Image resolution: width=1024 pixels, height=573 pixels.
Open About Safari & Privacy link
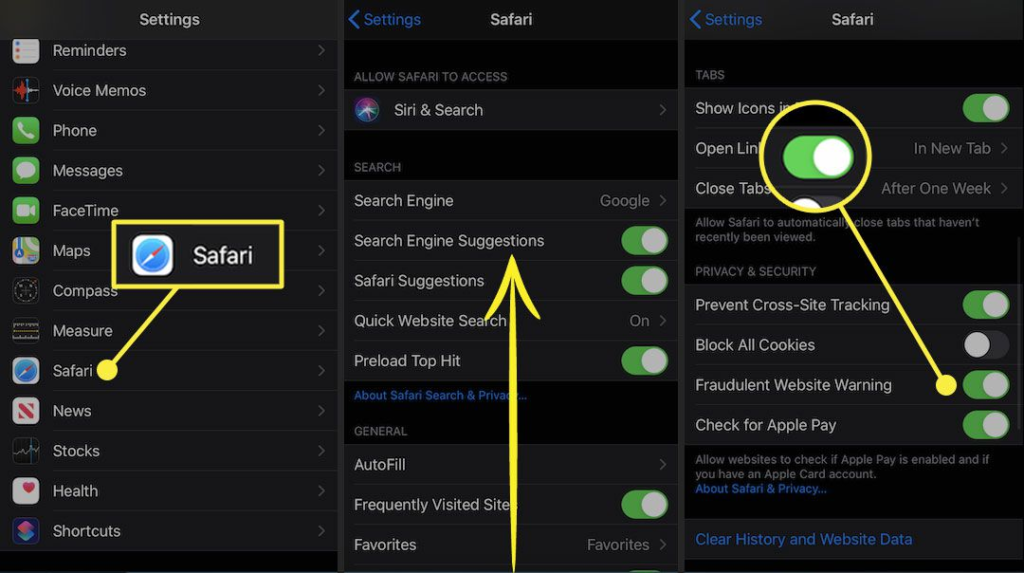760,489
